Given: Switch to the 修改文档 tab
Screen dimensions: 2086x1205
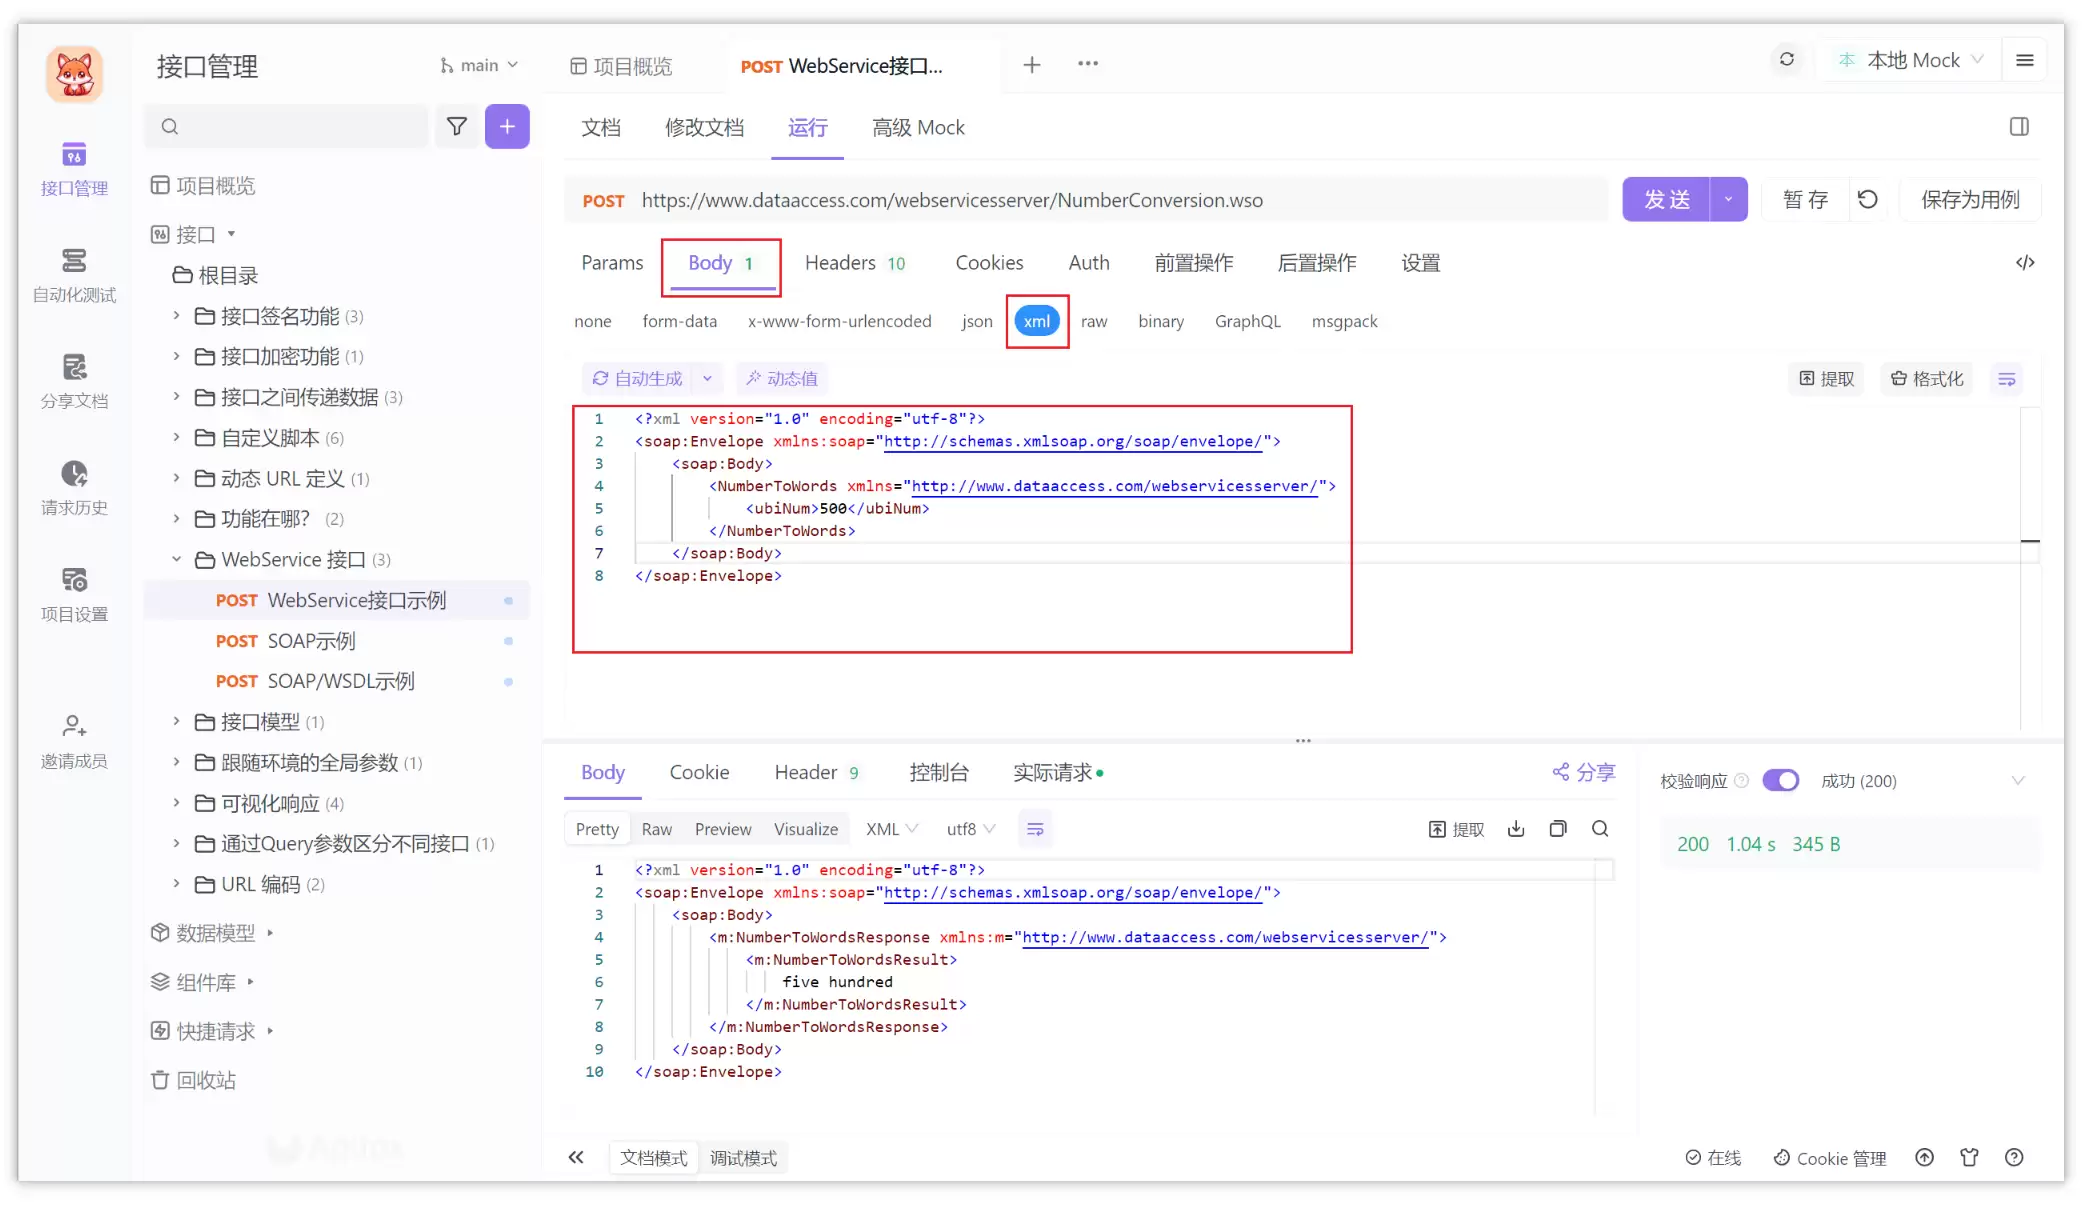Looking at the screenshot, I should click(x=704, y=128).
